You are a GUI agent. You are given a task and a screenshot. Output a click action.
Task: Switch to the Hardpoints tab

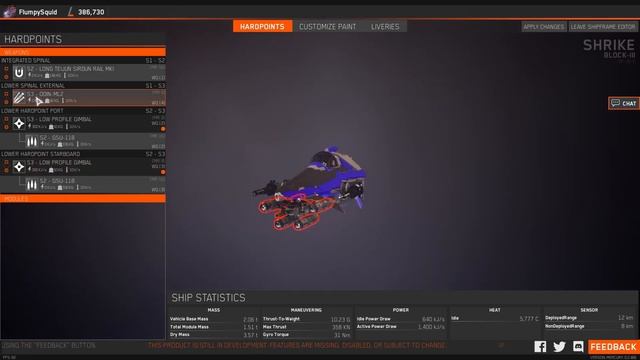pyautogui.click(x=262, y=27)
